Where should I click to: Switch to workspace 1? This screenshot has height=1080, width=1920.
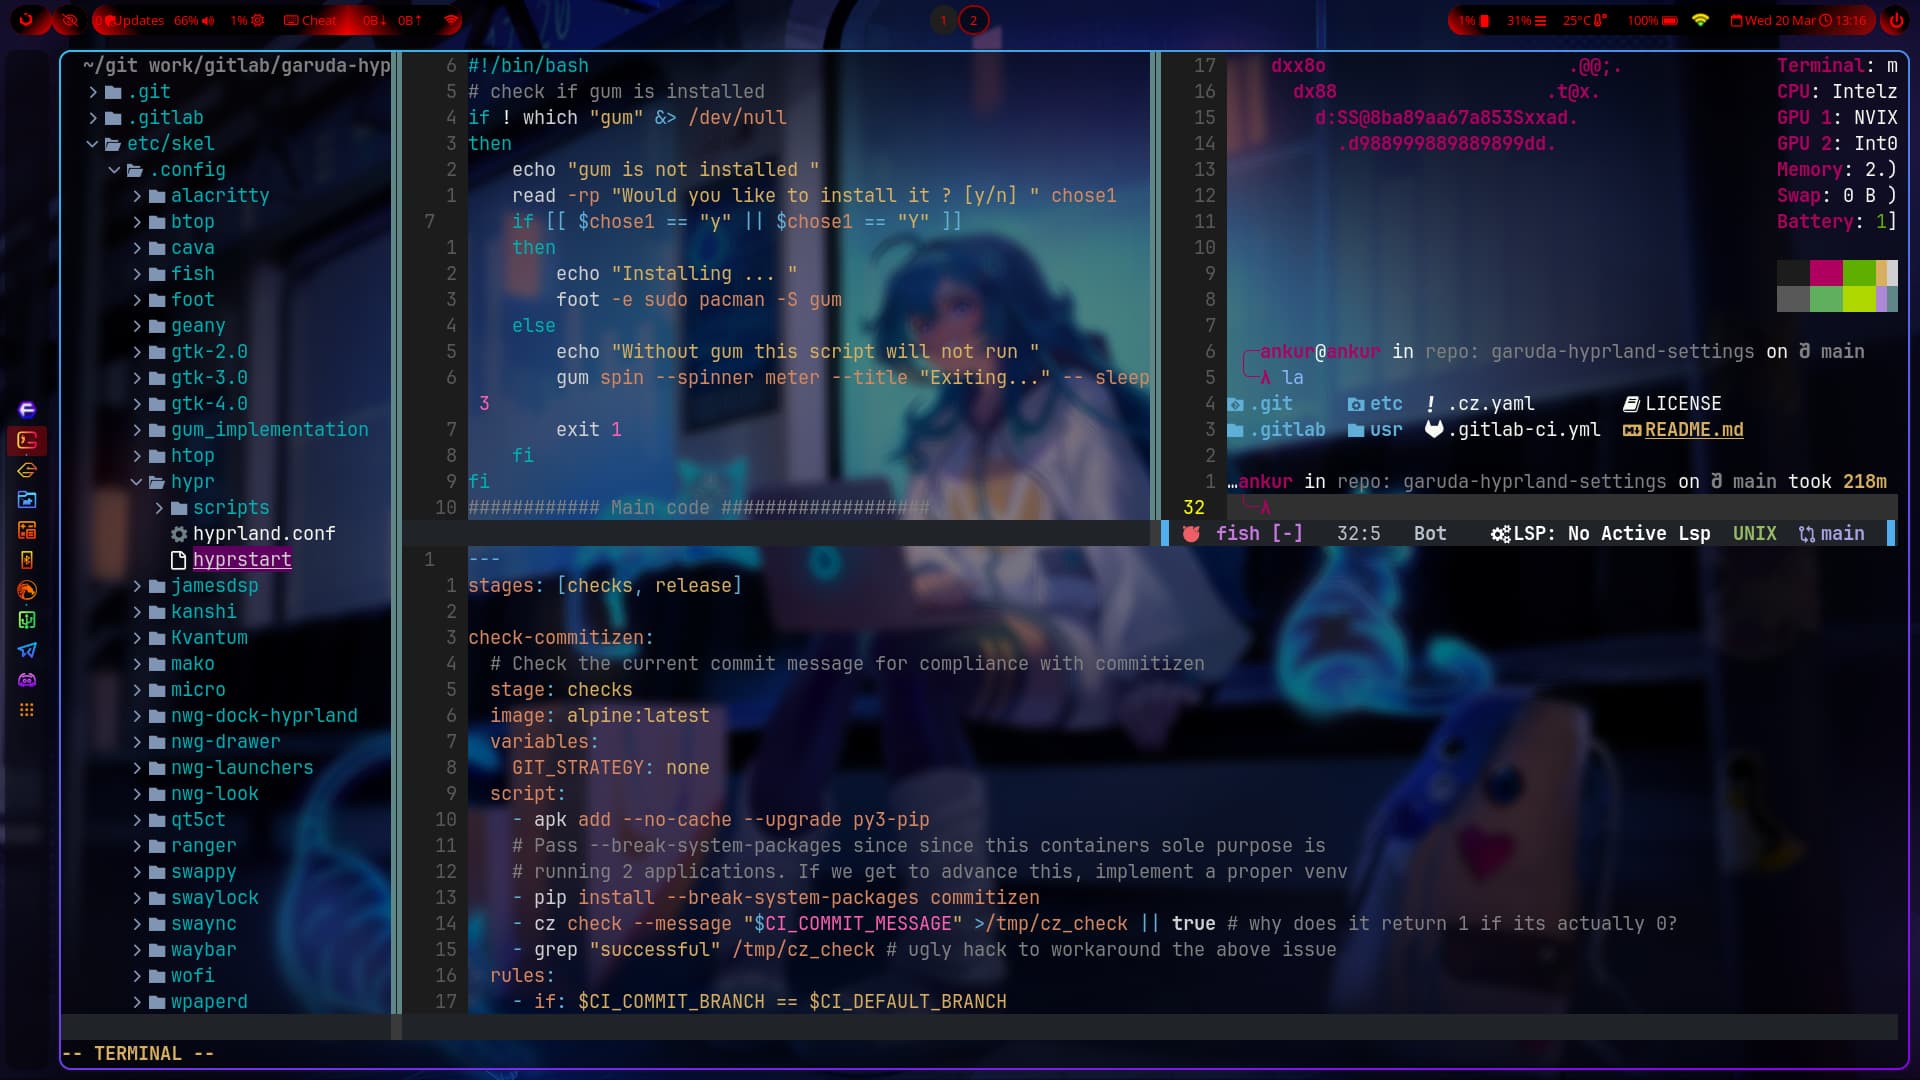click(x=943, y=20)
